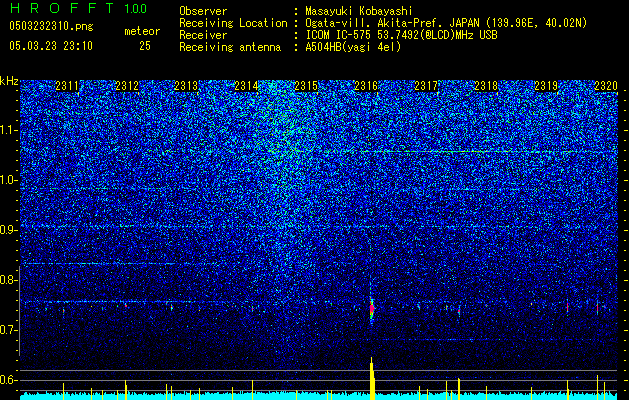The image size is (629, 400).
Task: Click the 1.1 frequency axis label
Action: coord(9,130)
